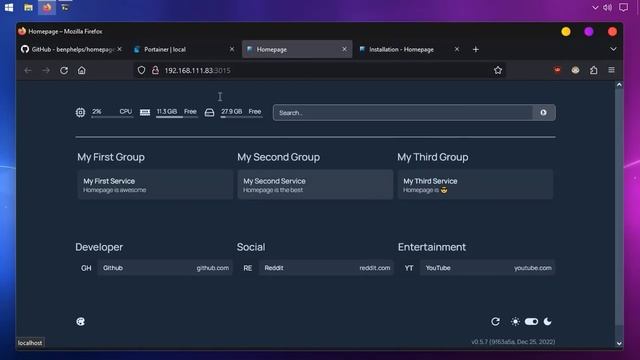Image resolution: width=640 pixels, height=360 pixels.
Task: Click the version text v0.5.7 at bottom
Action: [513, 342]
